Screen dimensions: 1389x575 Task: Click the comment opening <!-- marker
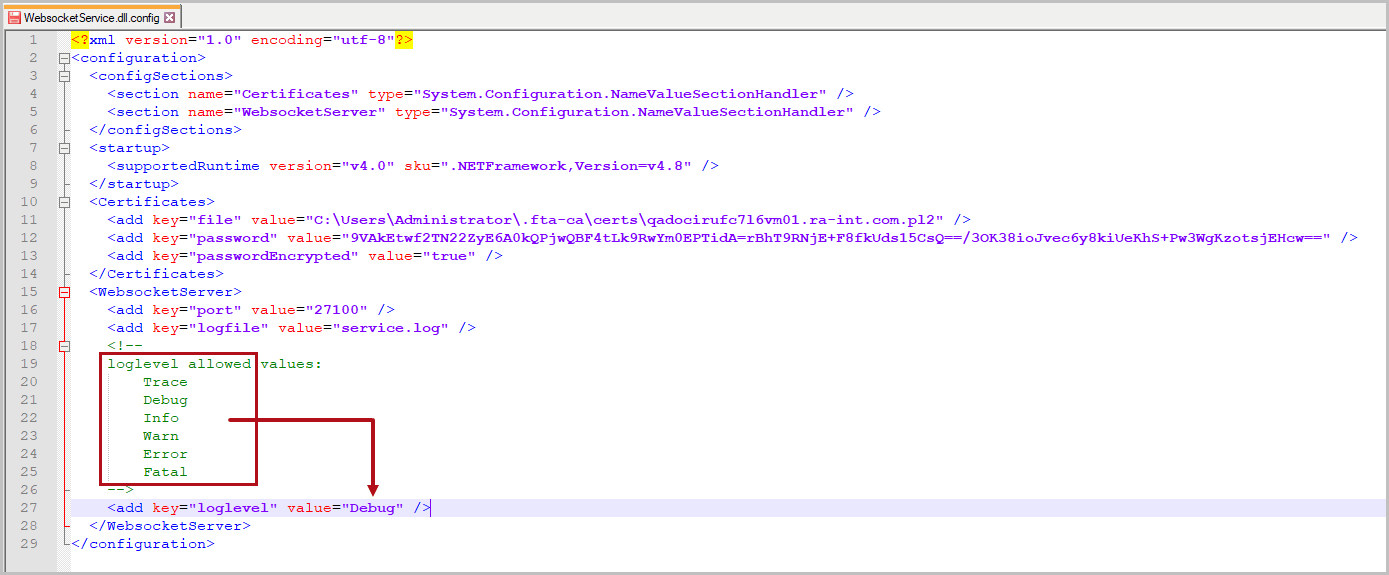[125, 346]
